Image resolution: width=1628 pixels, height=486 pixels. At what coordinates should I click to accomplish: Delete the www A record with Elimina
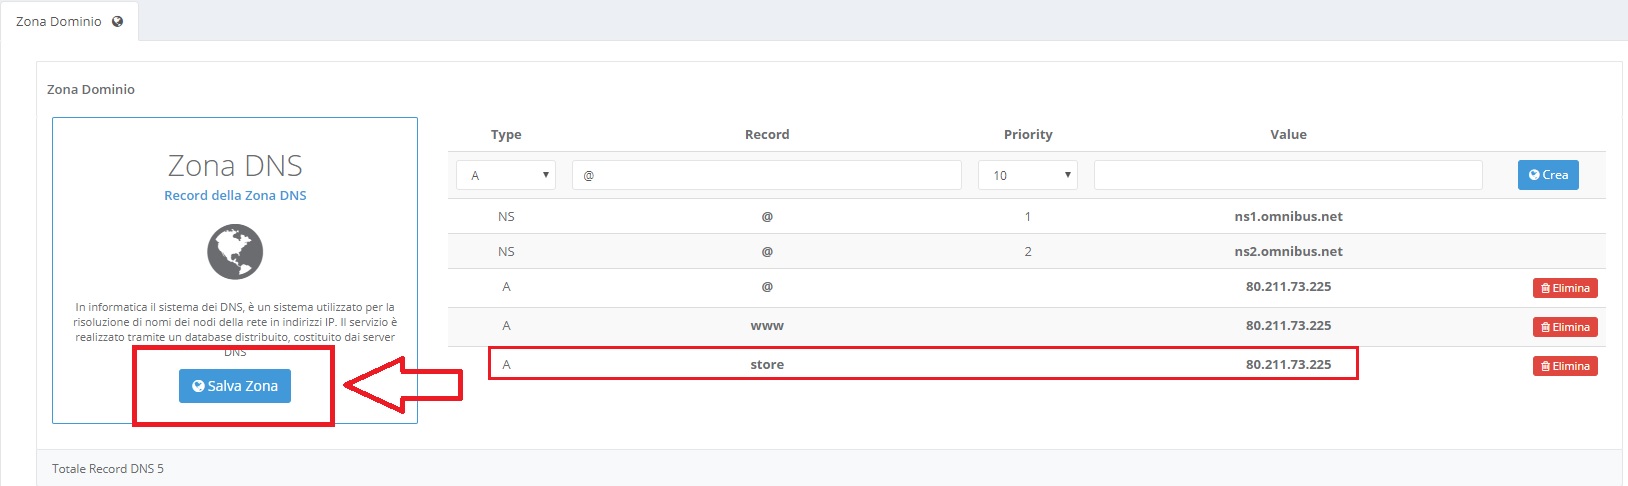[x=1565, y=327]
